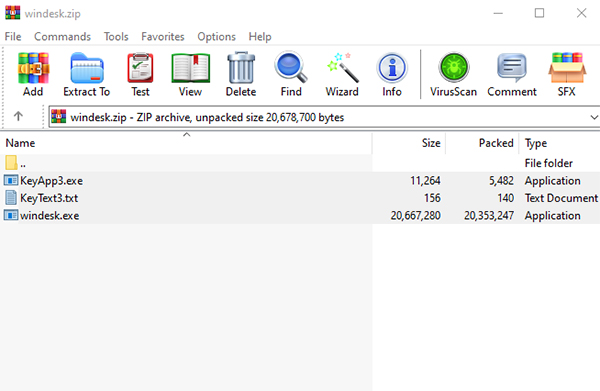This screenshot has width=600, height=391.
Task: Sort by the Packed column header
Action: point(482,143)
